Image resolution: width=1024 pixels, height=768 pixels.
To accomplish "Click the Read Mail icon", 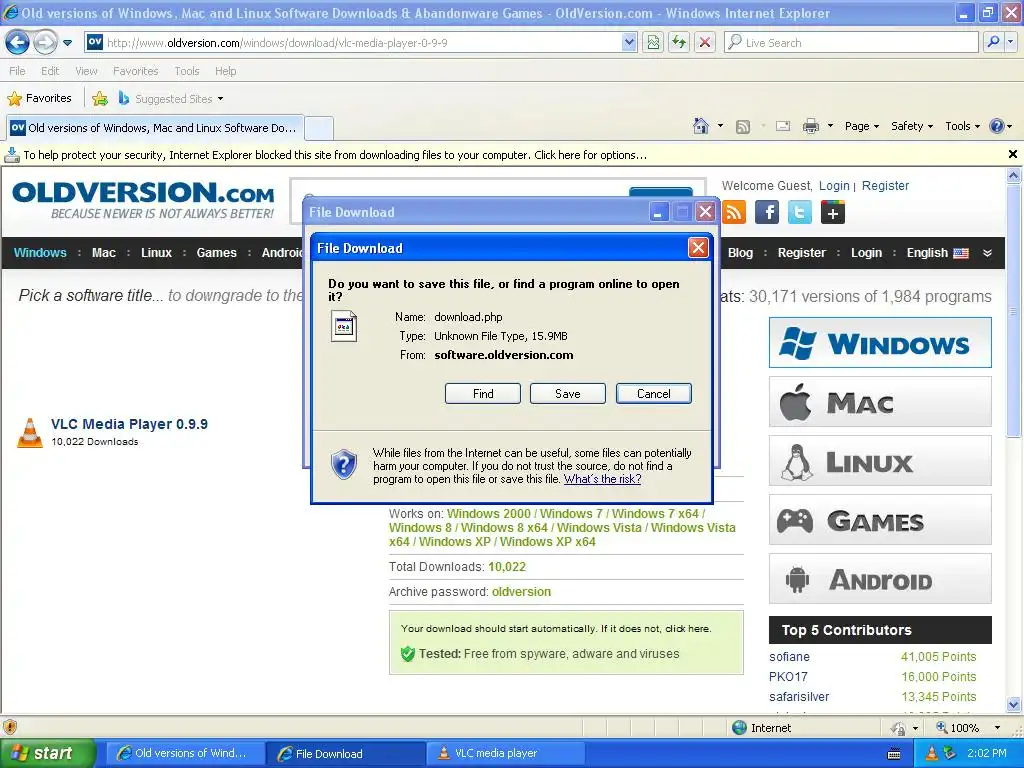I will (783, 126).
